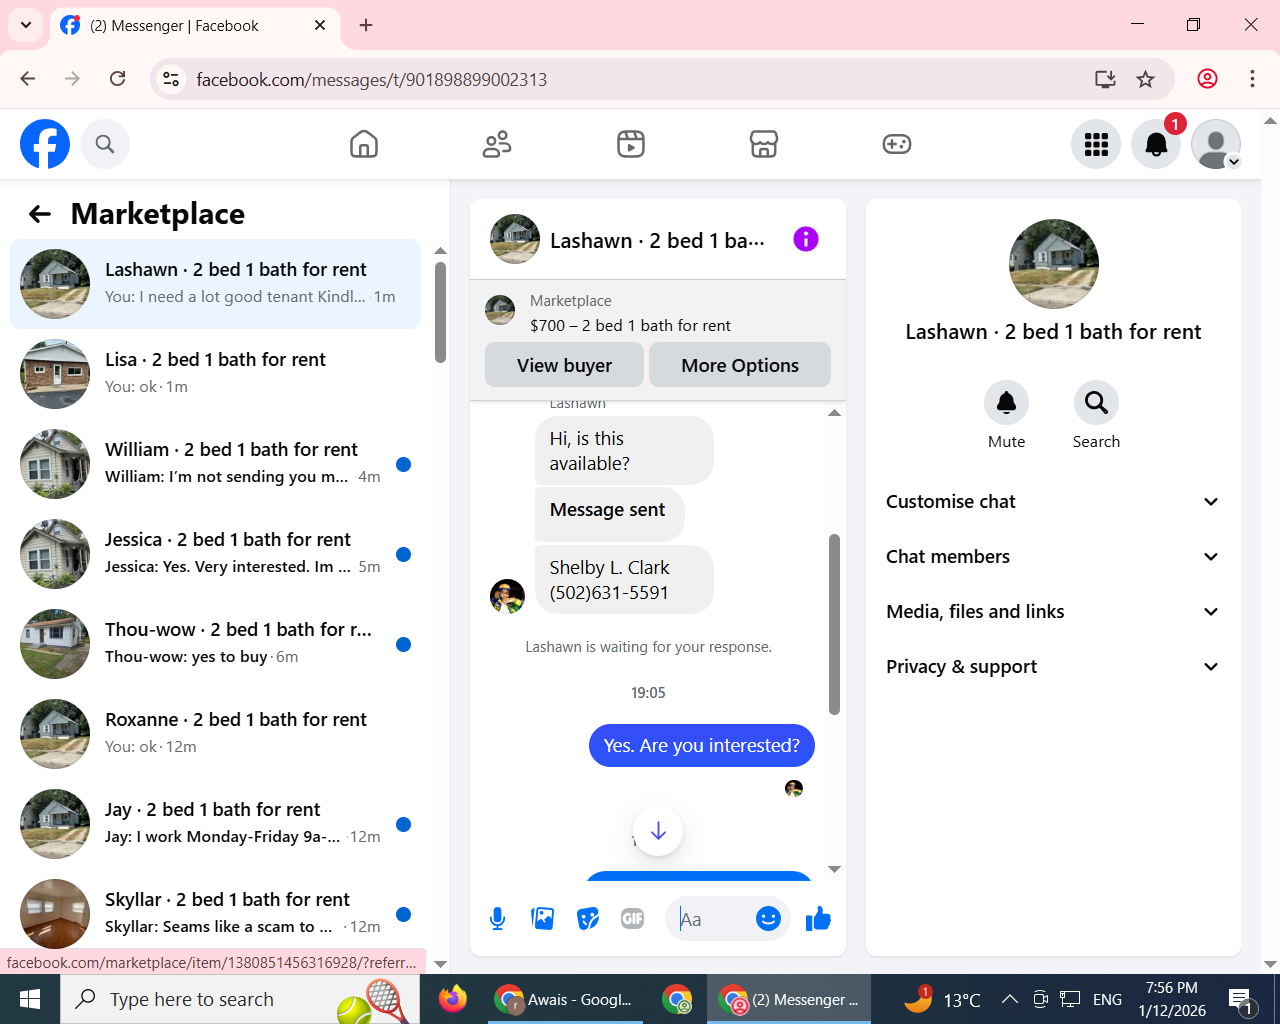The image size is (1280, 1024).
Task: Open the notifications bell icon
Action: [x=1156, y=144]
